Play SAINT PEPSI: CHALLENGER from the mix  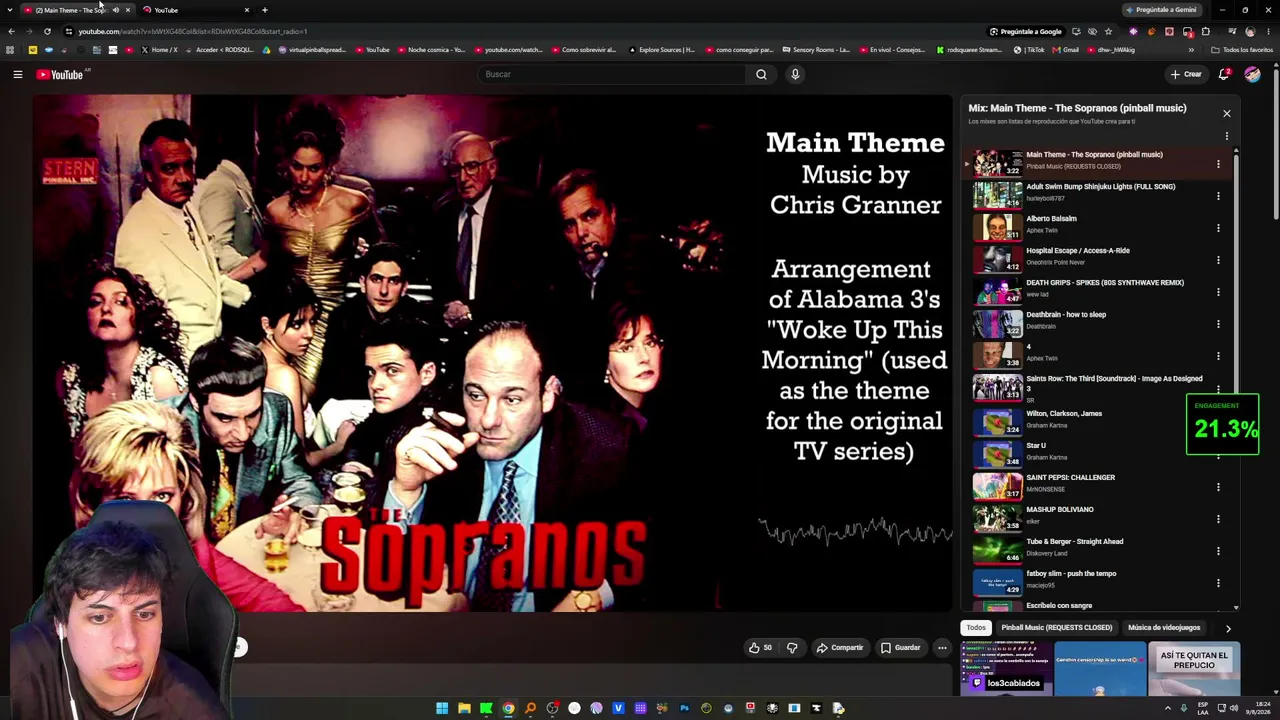(x=1095, y=485)
